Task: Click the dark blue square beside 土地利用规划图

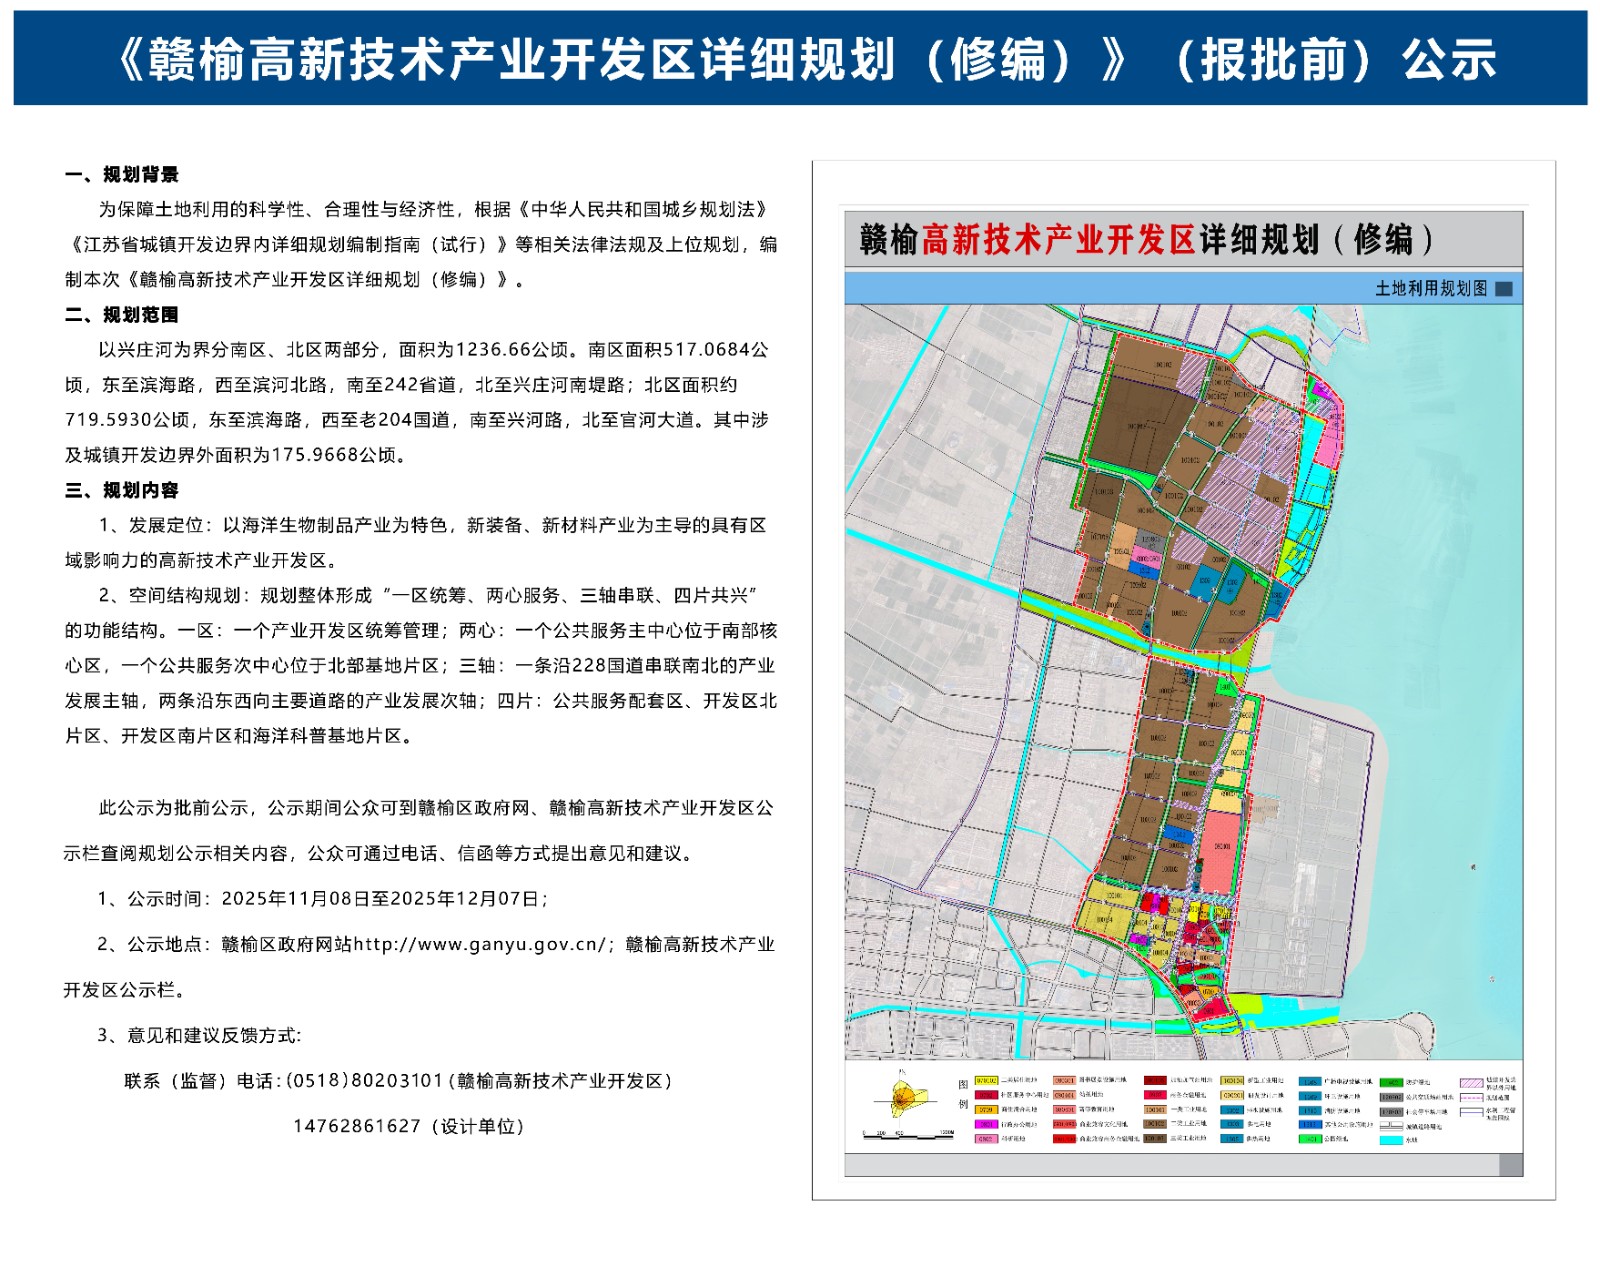Action: coord(1503,289)
